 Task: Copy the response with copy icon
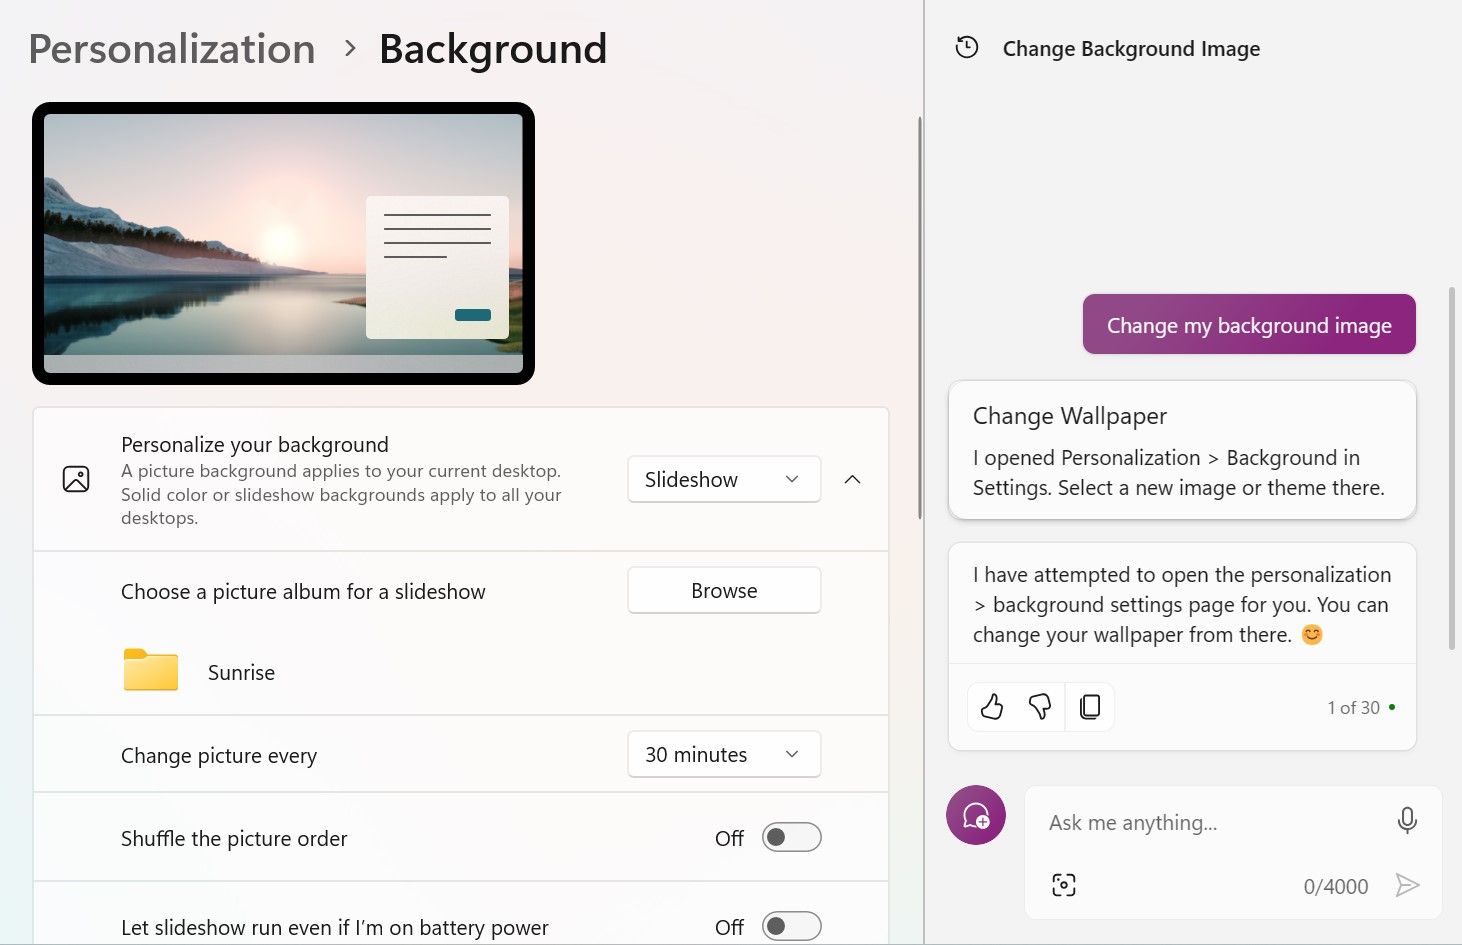click(x=1090, y=707)
